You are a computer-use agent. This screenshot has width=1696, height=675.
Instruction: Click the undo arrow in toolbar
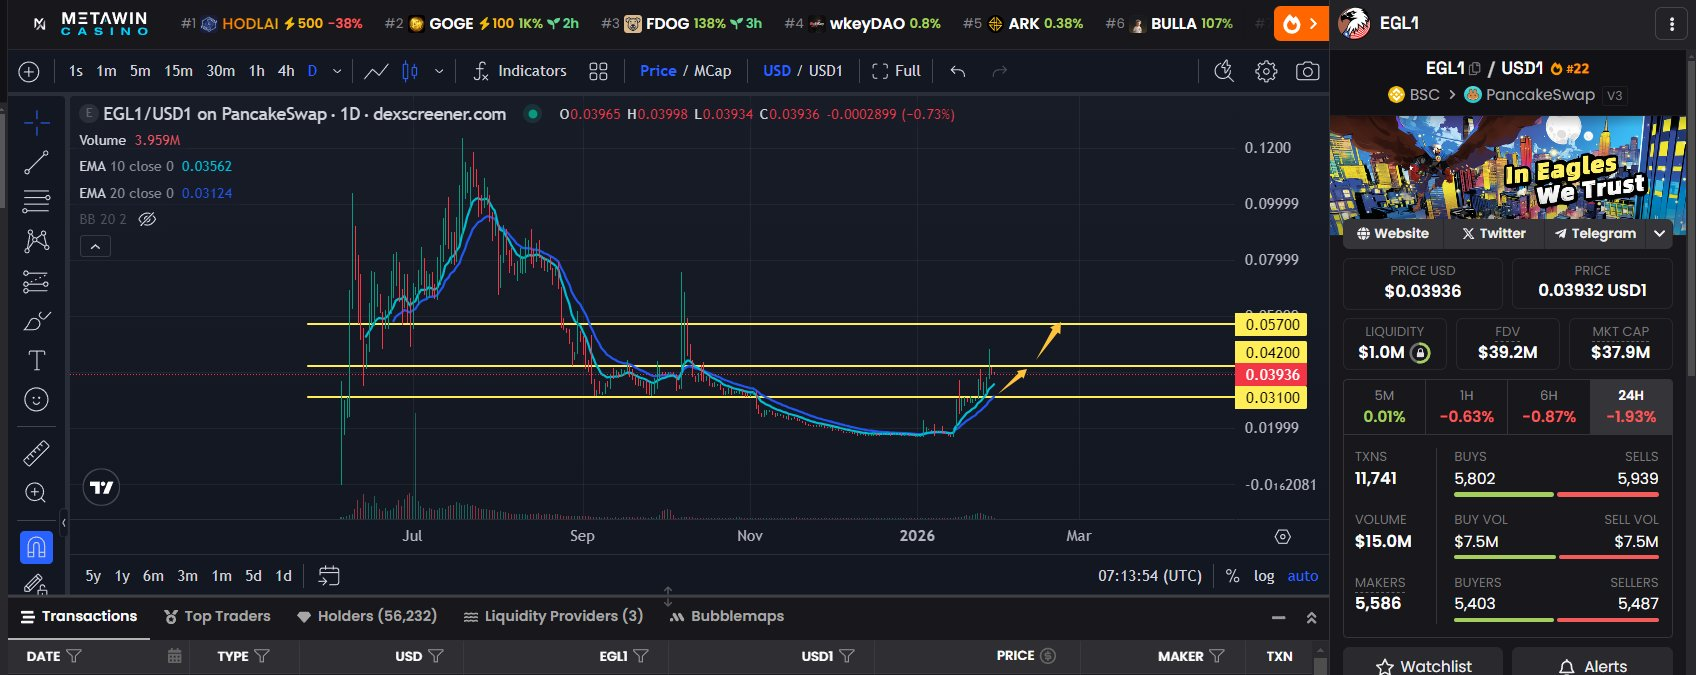[958, 71]
